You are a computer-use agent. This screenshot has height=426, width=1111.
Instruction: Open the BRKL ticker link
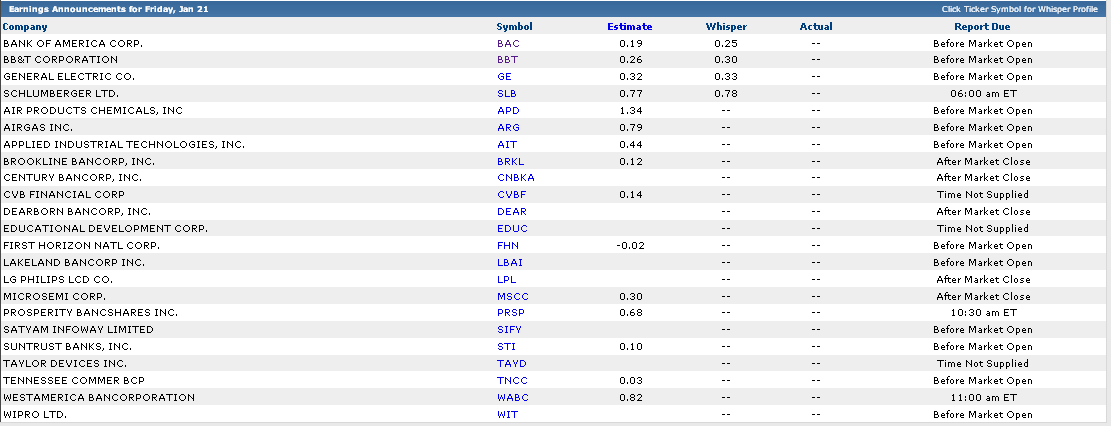(510, 162)
